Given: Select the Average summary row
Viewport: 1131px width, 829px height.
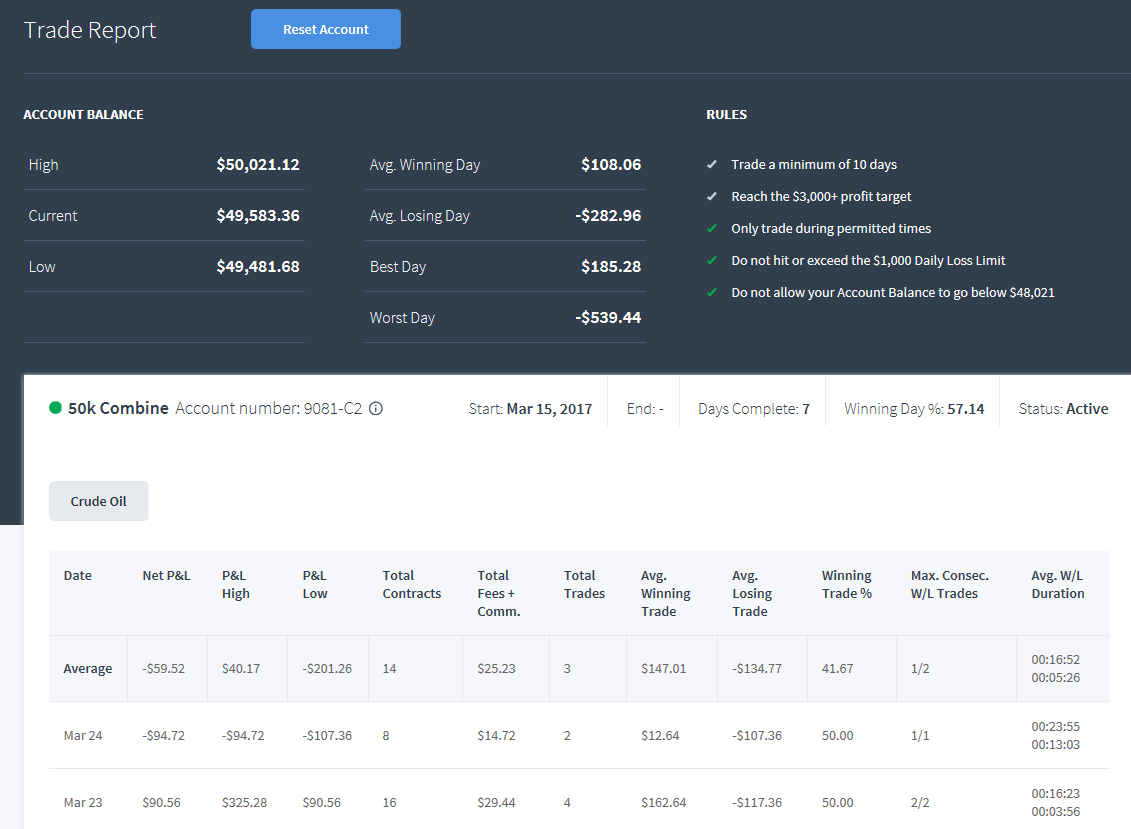Looking at the screenshot, I should 579,668.
